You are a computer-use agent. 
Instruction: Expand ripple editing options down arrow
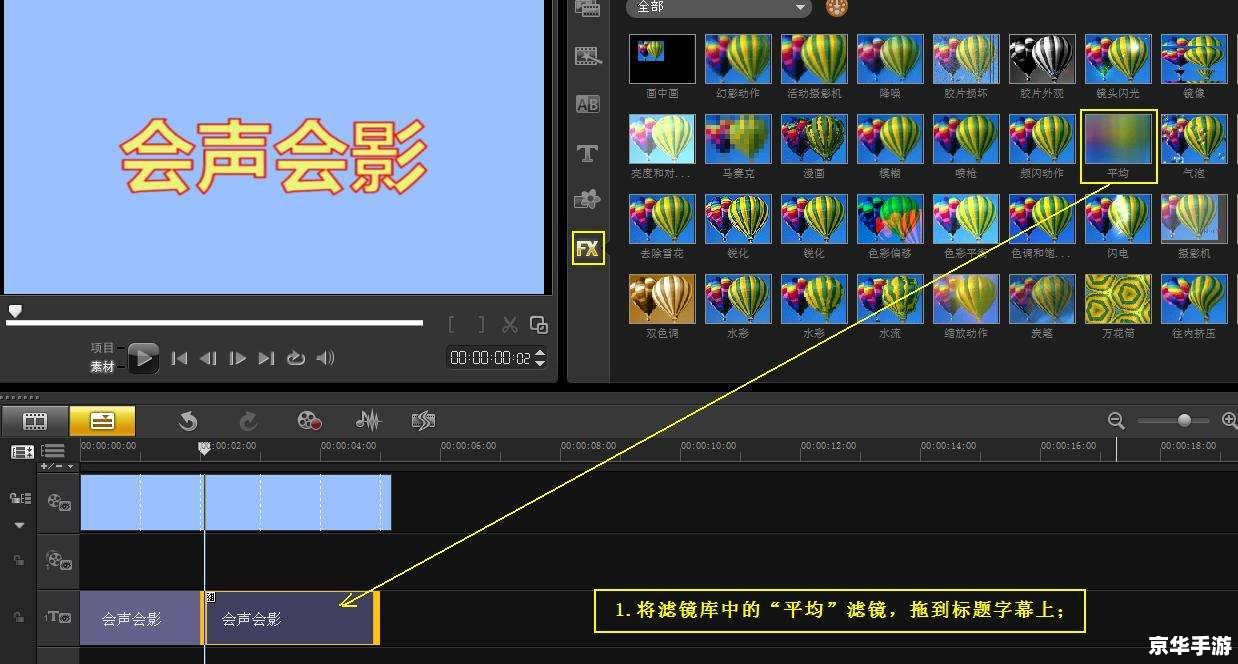(x=19, y=524)
